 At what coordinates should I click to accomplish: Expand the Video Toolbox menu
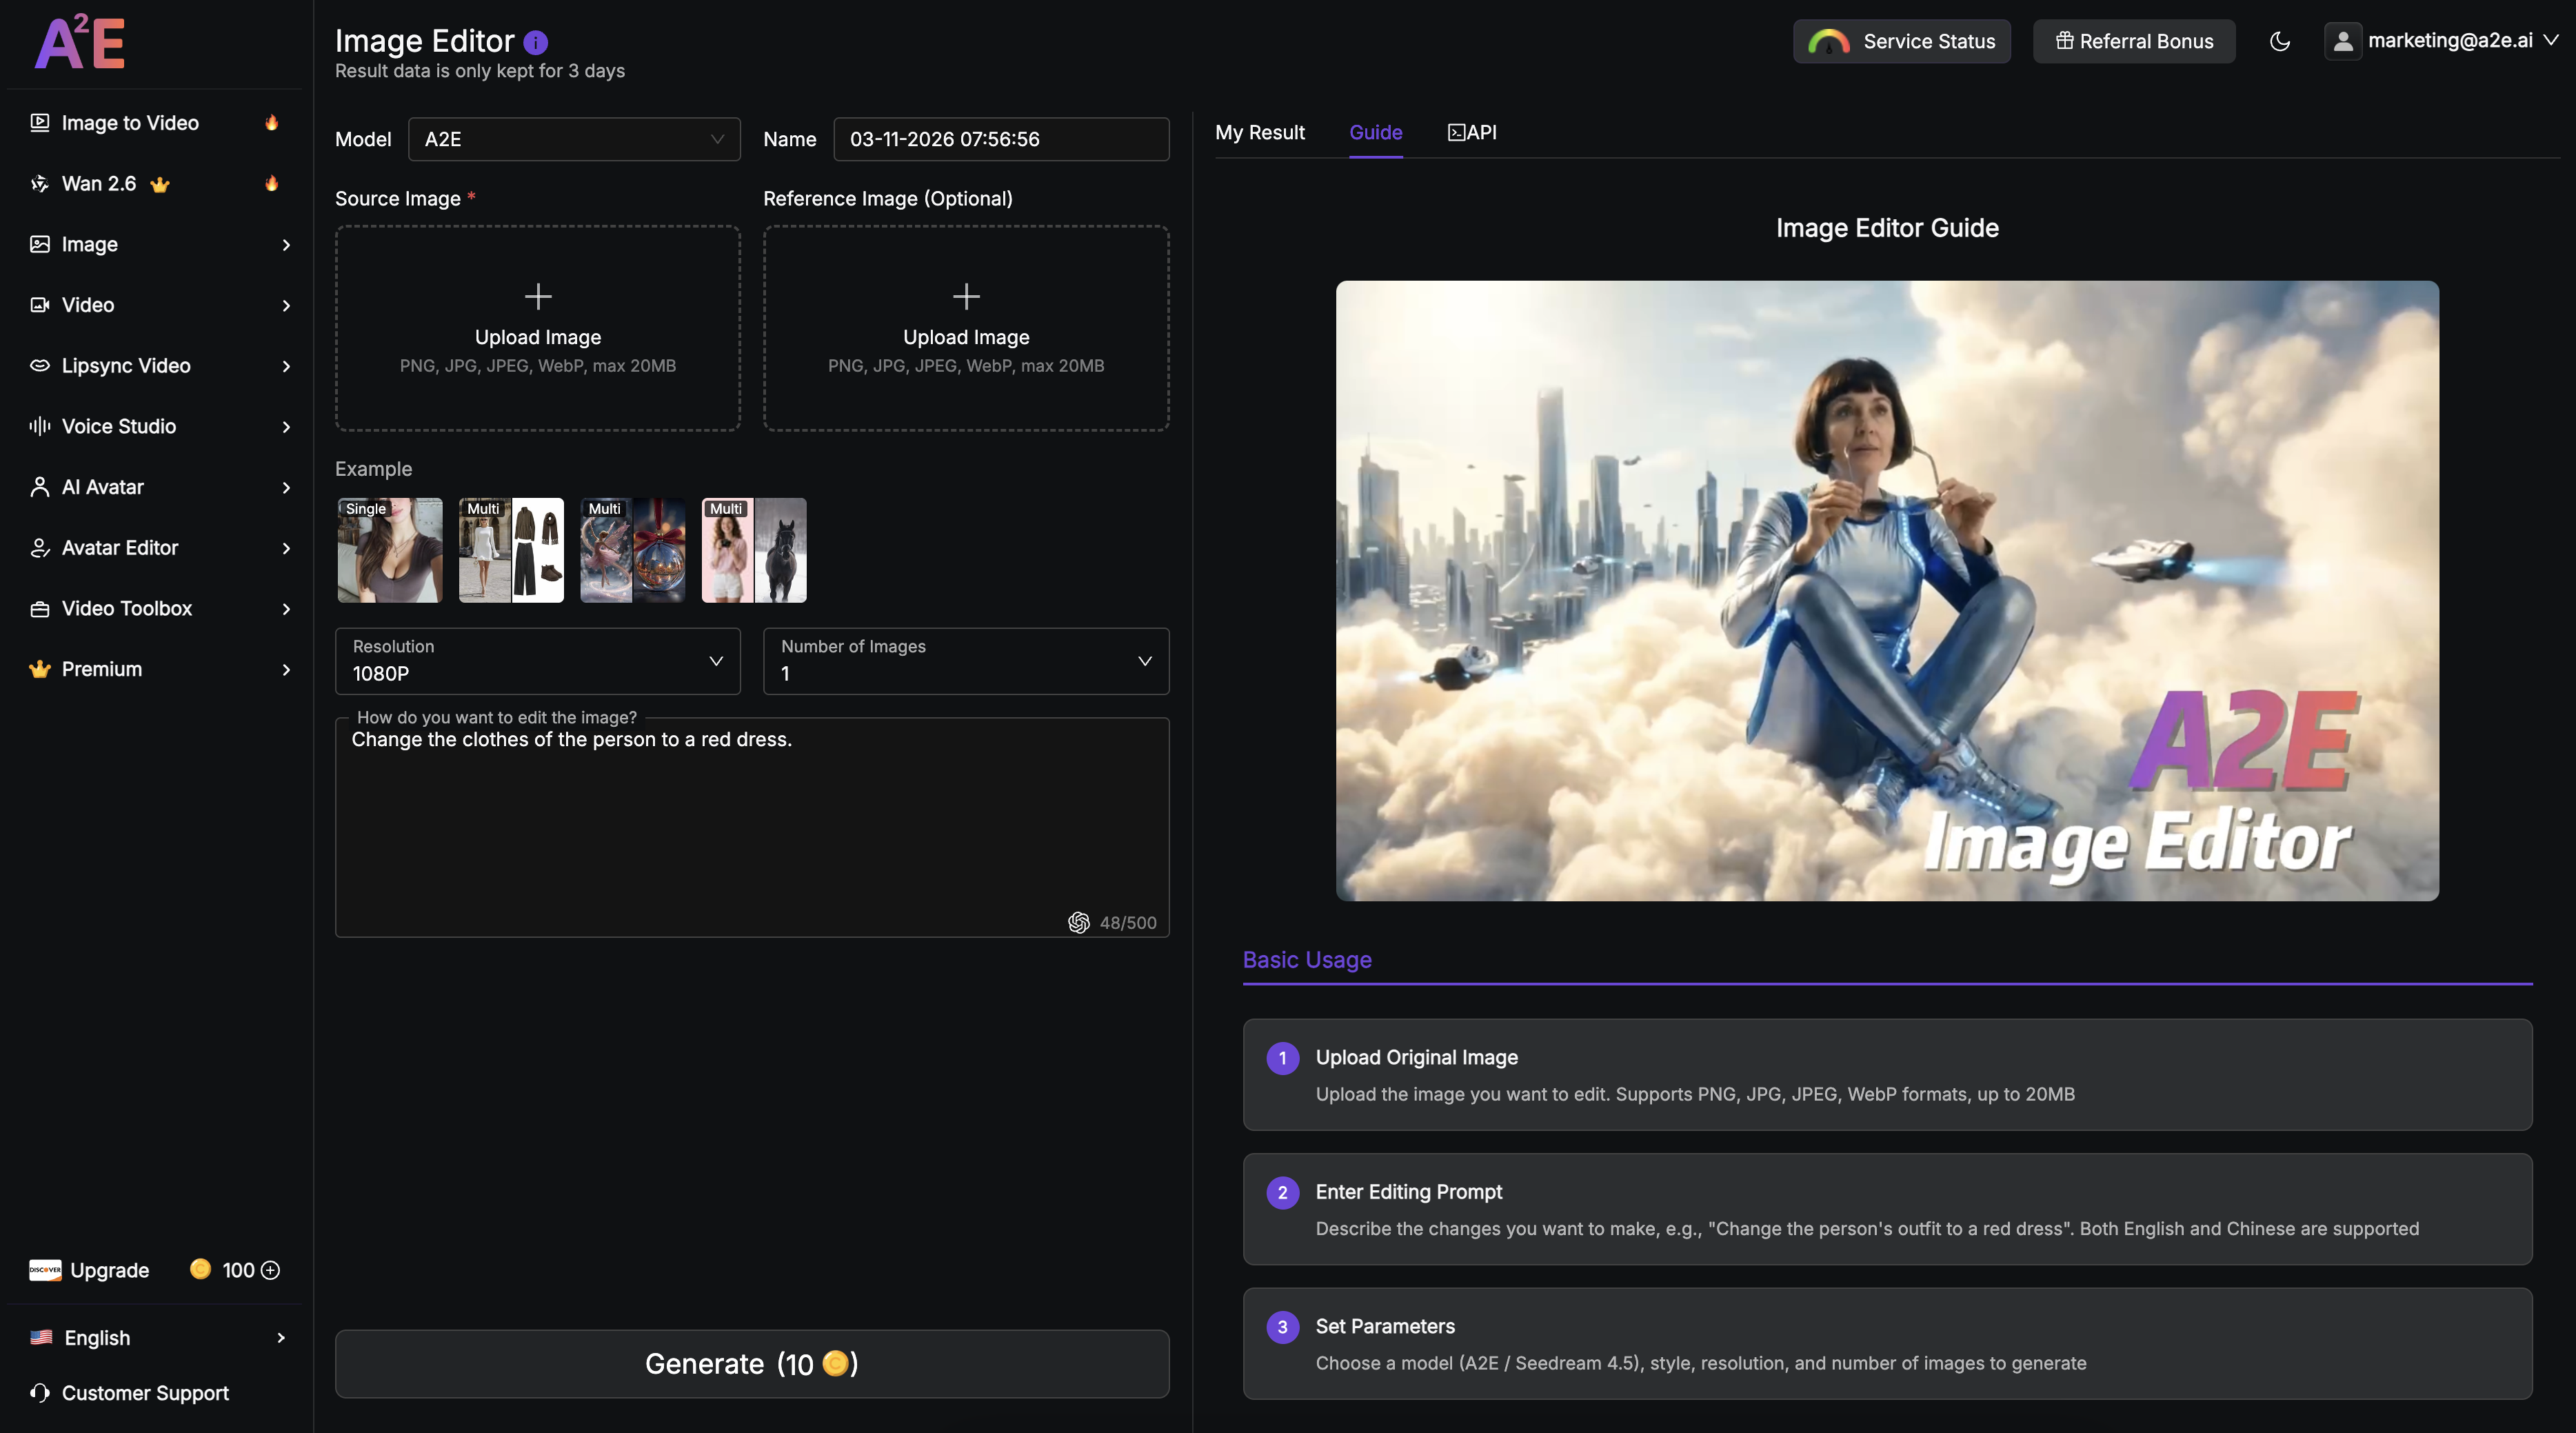pos(286,609)
